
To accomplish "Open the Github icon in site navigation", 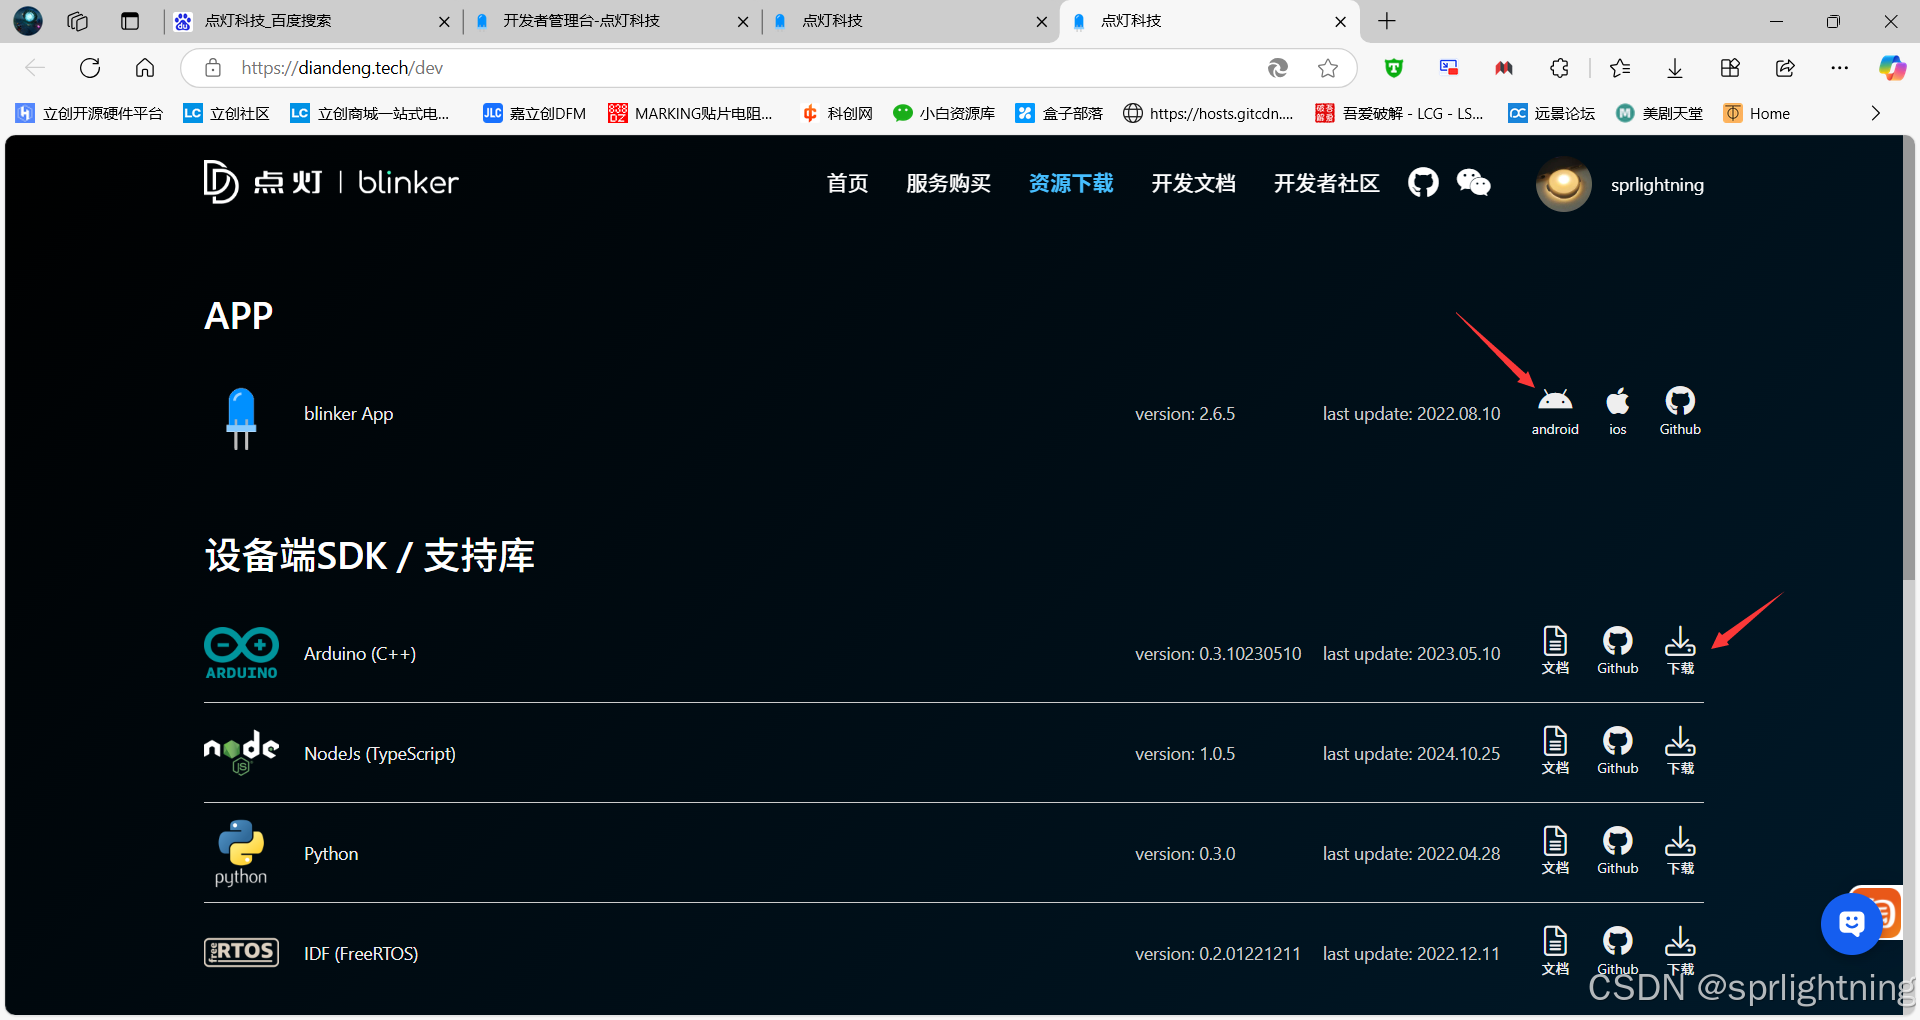I will pos(1423,182).
